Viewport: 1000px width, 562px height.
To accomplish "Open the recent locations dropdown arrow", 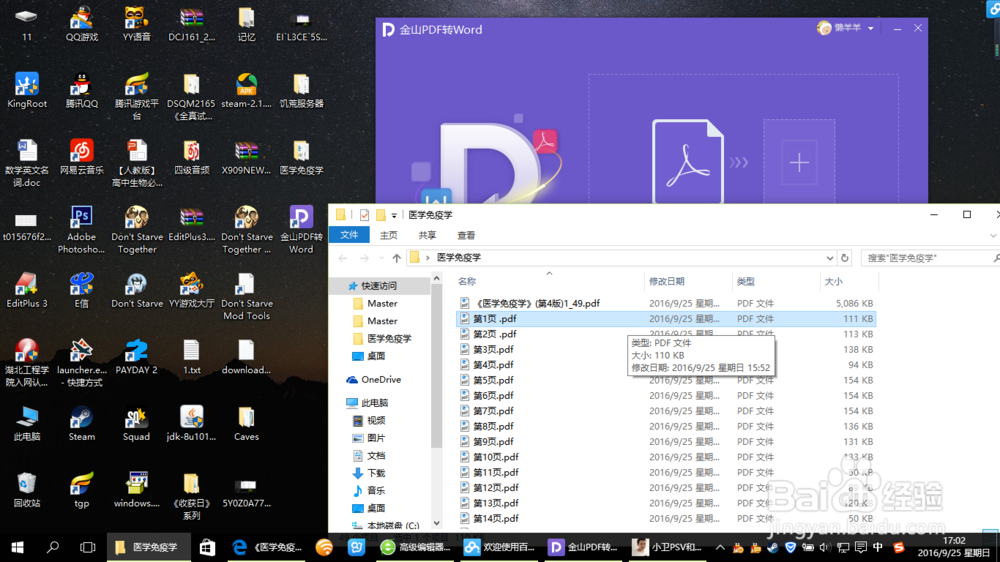I will point(381,258).
